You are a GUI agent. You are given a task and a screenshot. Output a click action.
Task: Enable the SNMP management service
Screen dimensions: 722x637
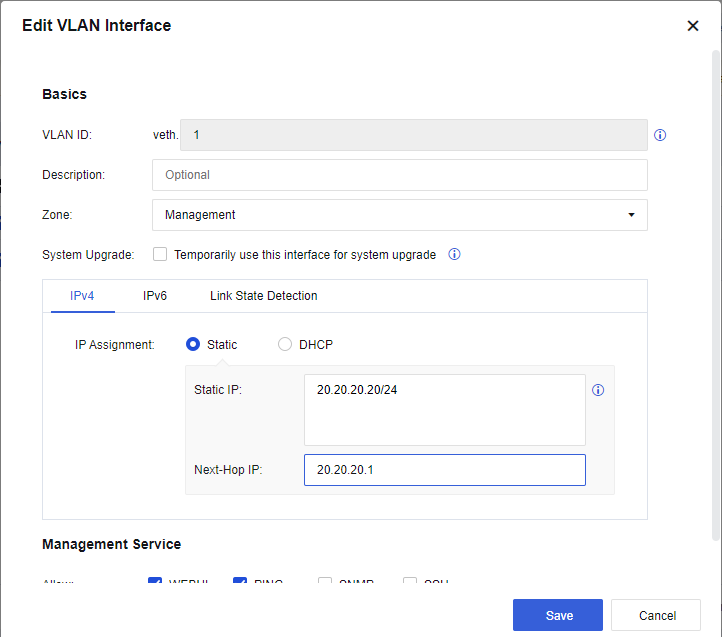325,582
